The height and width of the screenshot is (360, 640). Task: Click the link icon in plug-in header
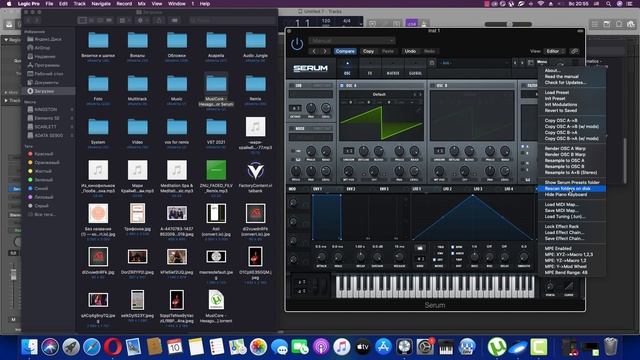574,51
